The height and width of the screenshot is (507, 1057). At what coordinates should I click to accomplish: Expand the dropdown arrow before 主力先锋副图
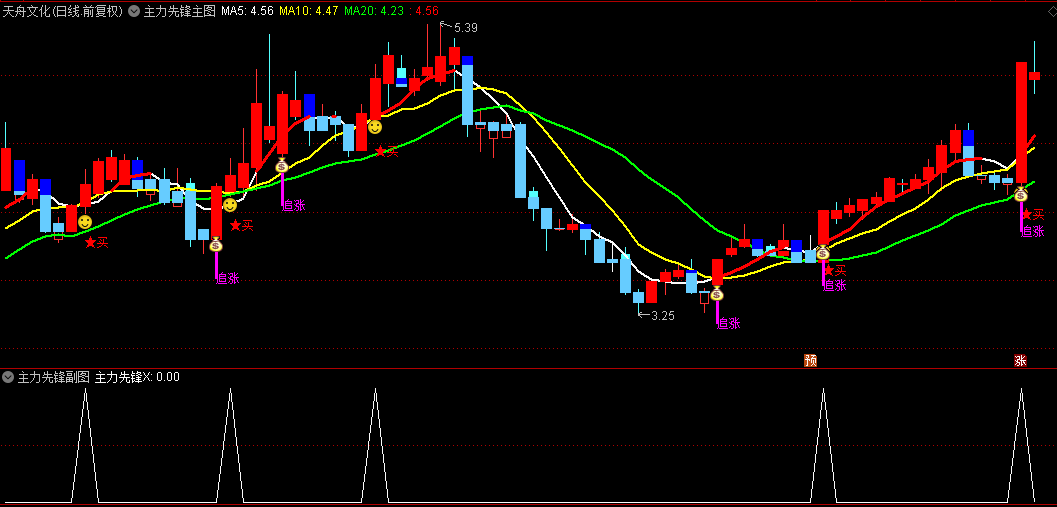click(9, 378)
